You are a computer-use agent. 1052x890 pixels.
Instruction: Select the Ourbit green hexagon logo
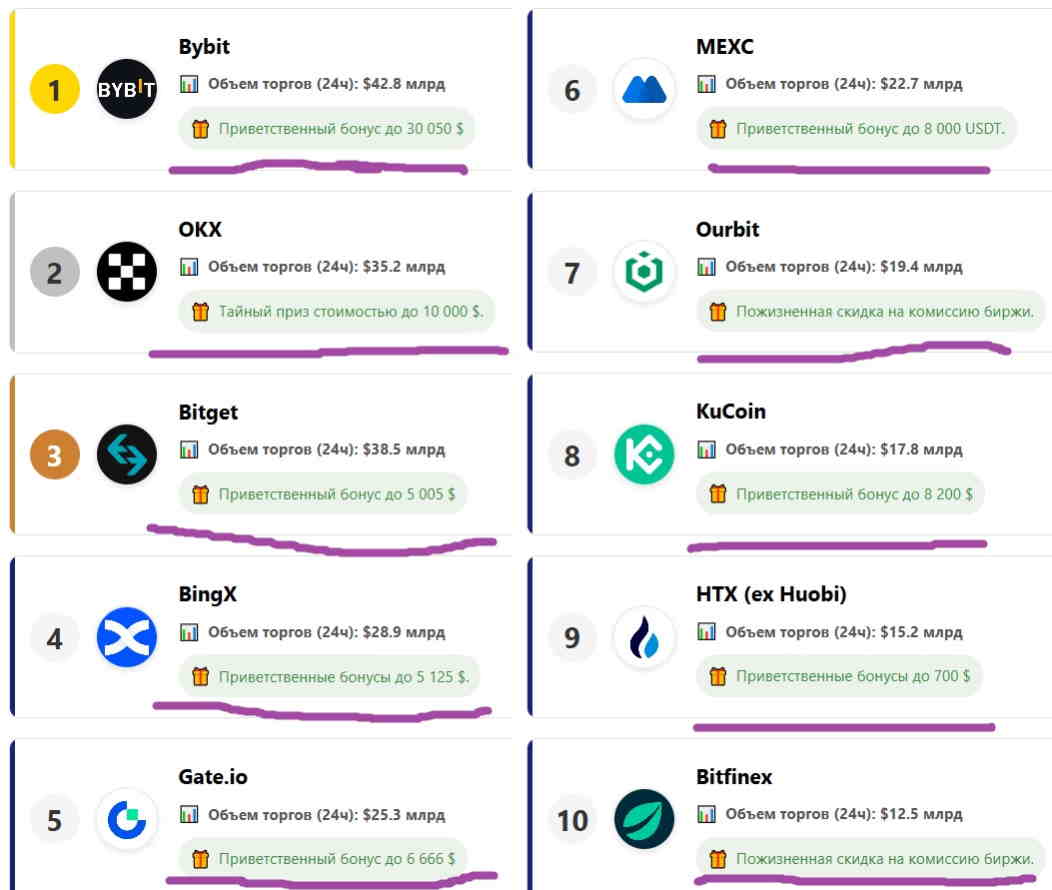point(644,272)
